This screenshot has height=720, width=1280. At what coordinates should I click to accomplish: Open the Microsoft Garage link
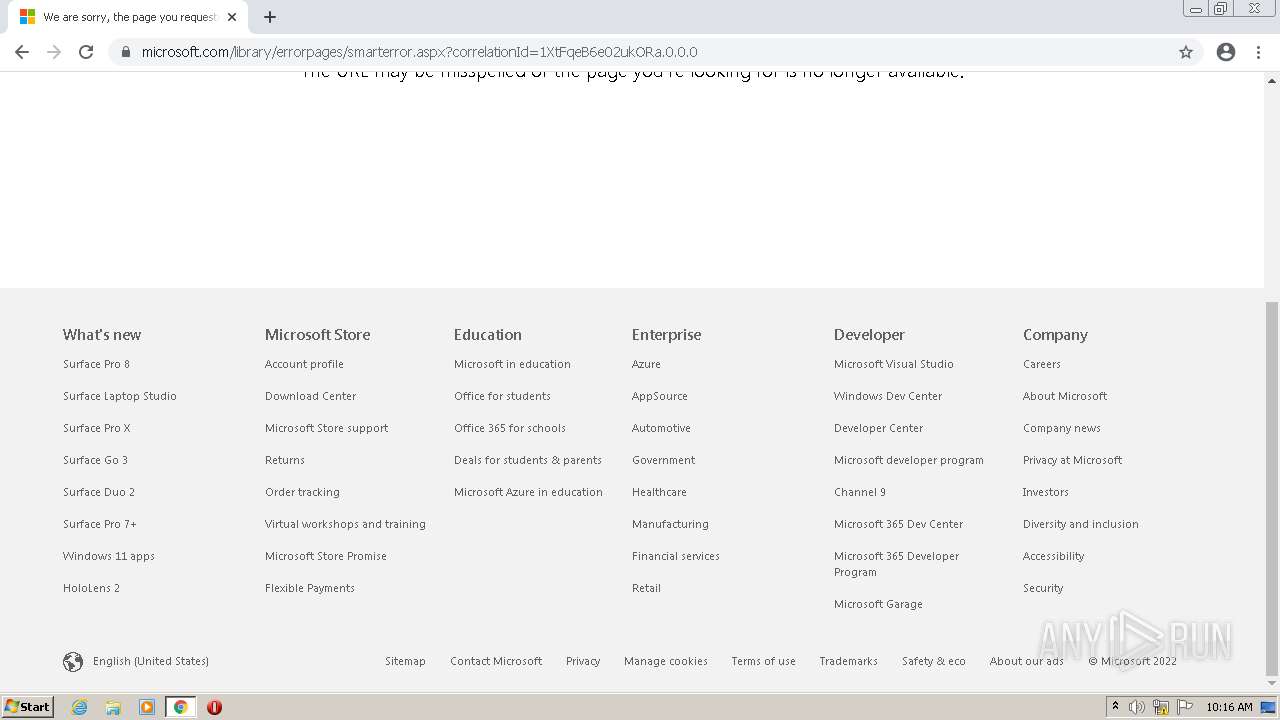(x=878, y=604)
